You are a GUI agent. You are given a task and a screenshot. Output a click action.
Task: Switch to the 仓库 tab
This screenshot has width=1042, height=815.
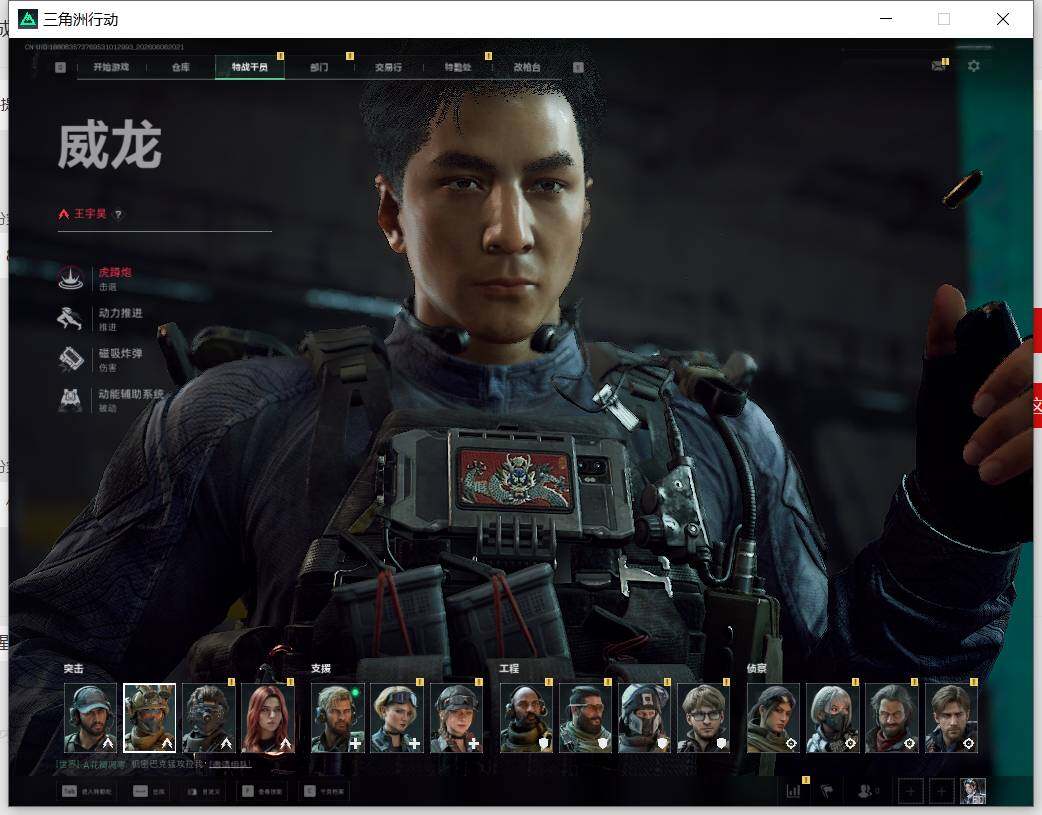tap(181, 67)
